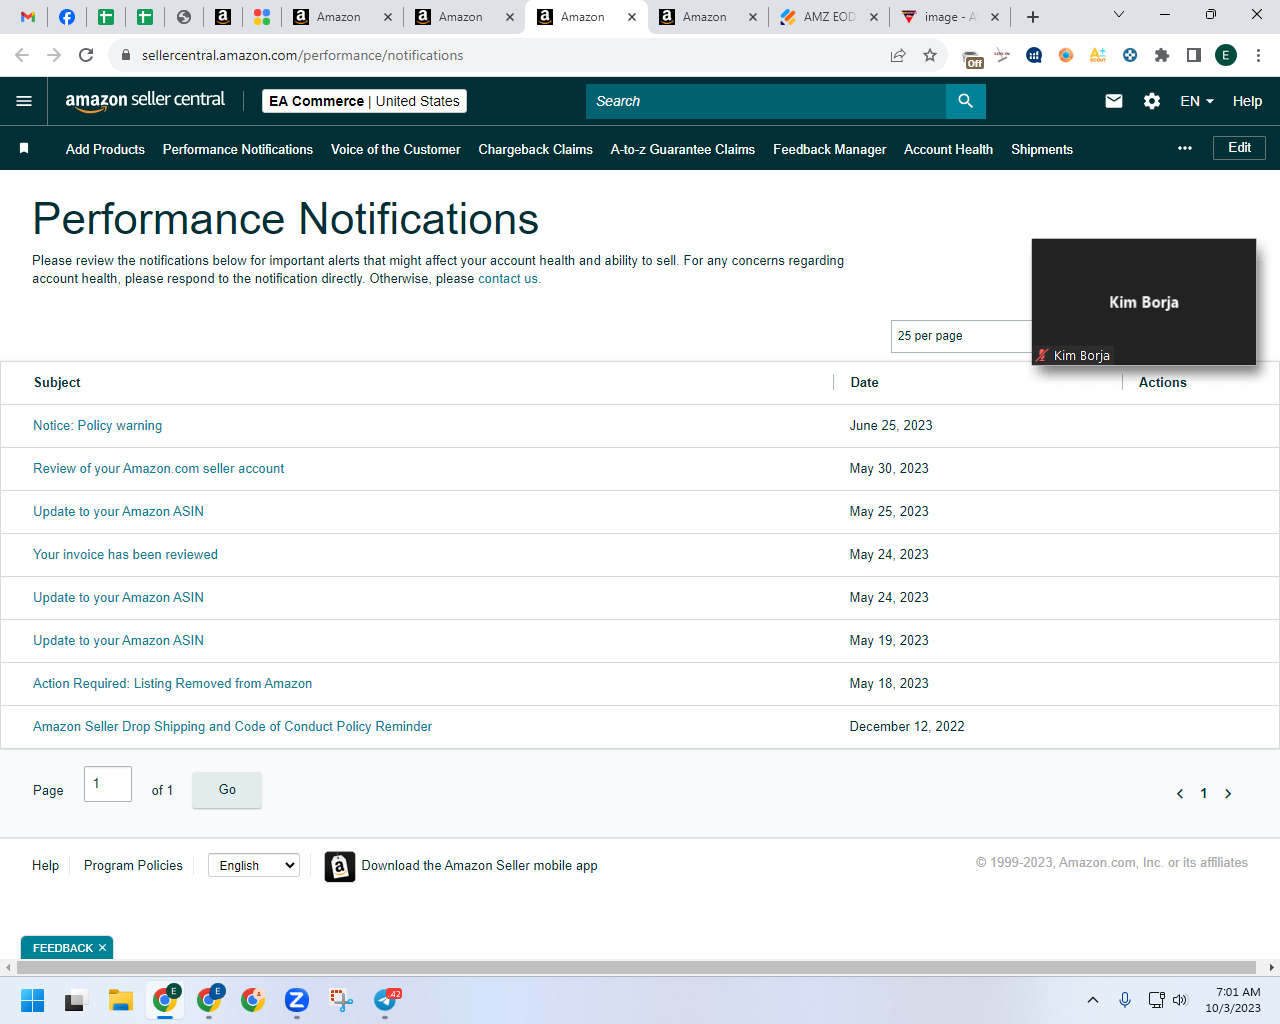Open Your invoice has been reviewed notification
The height and width of the screenshot is (1024, 1280).
pyautogui.click(x=125, y=555)
